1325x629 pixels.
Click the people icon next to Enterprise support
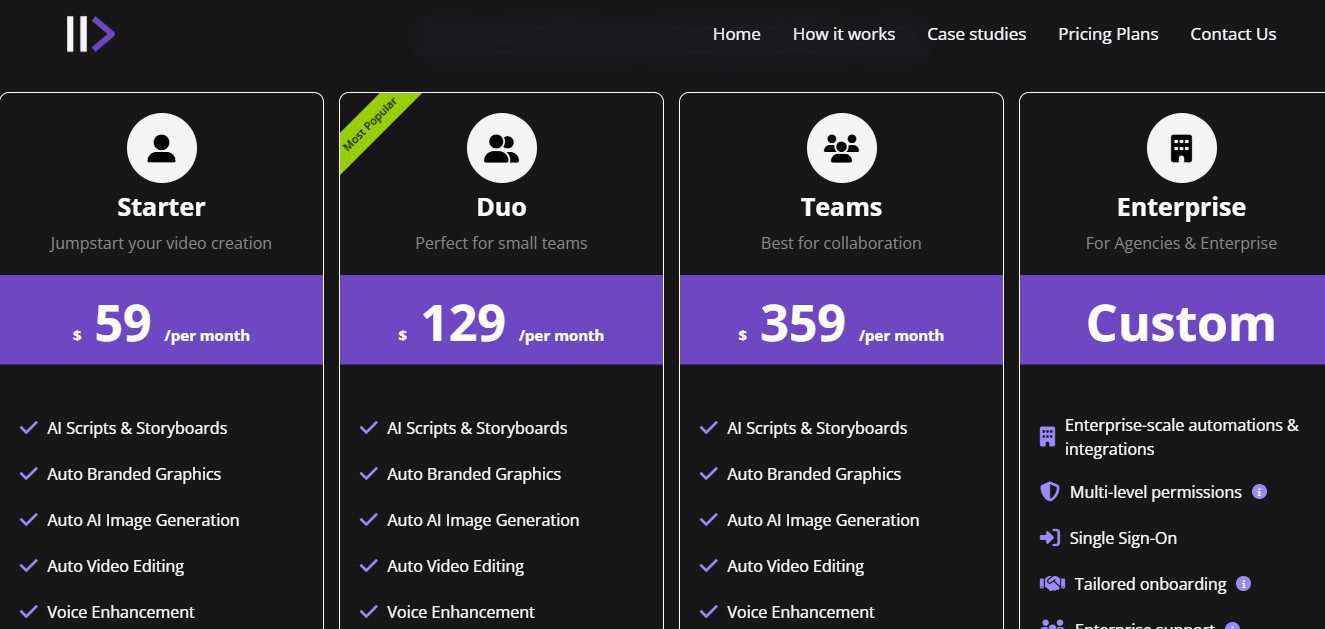coord(1051,624)
